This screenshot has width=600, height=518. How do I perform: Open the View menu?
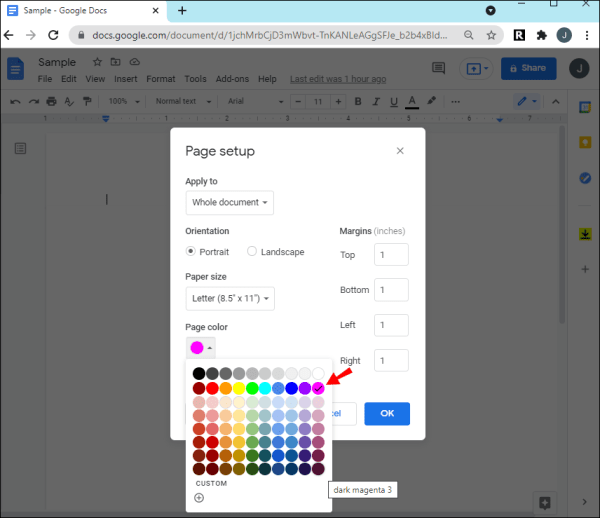pos(95,79)
